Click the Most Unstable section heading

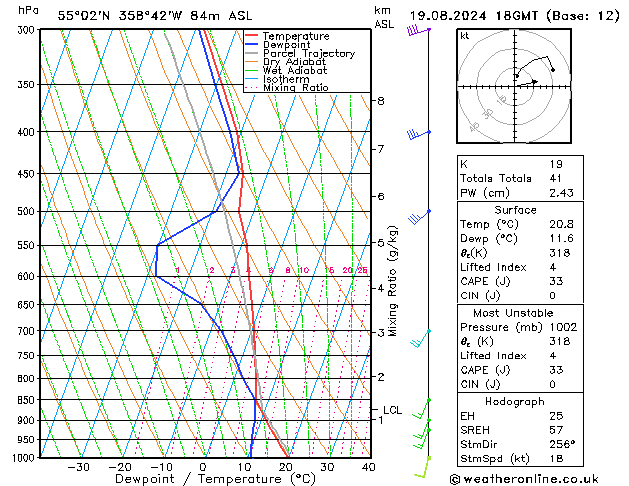(x=513, y=313)
